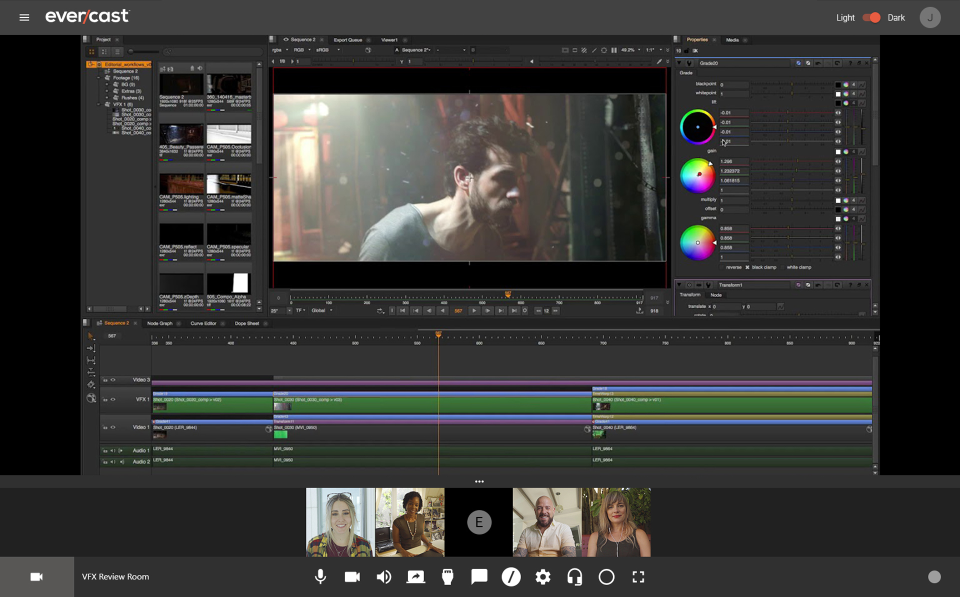Switch to the Export Queue tab

[350, 40]
